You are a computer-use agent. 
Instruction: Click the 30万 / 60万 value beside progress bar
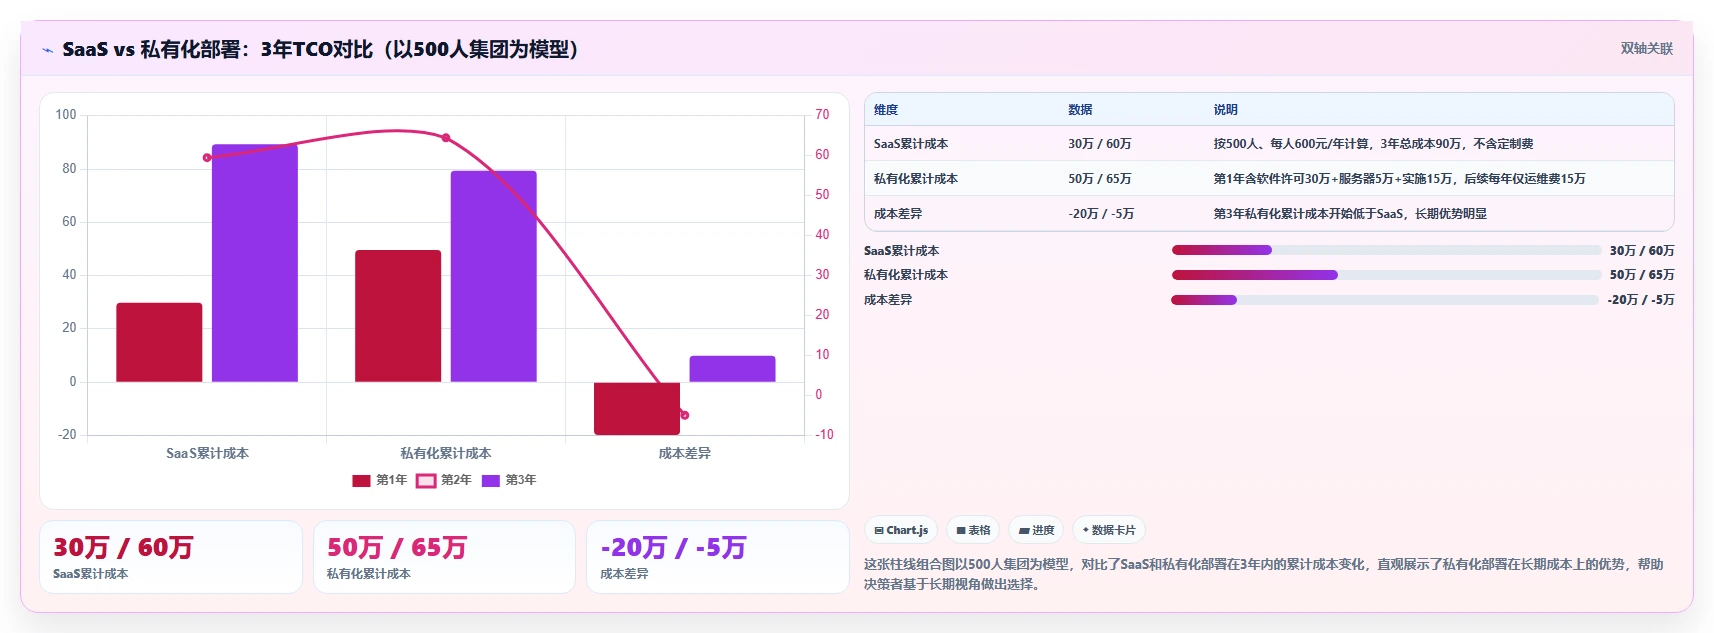pos(1642,251)
